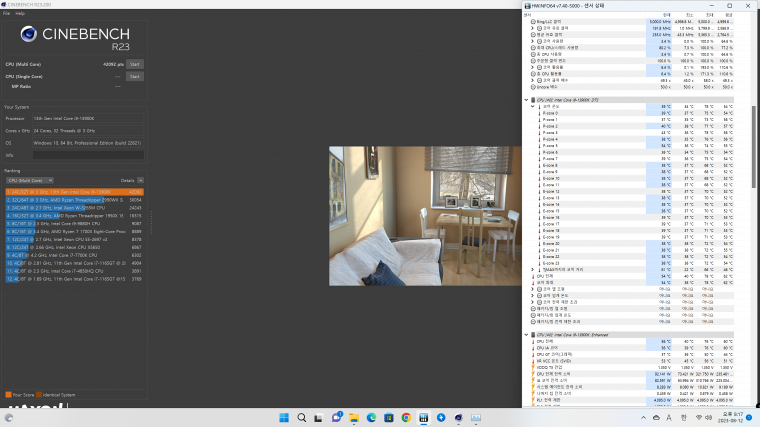Expand the core critical temperature row
Image resolution: width=760 pixels, height=427 pixels.
[x=533, y=296]
